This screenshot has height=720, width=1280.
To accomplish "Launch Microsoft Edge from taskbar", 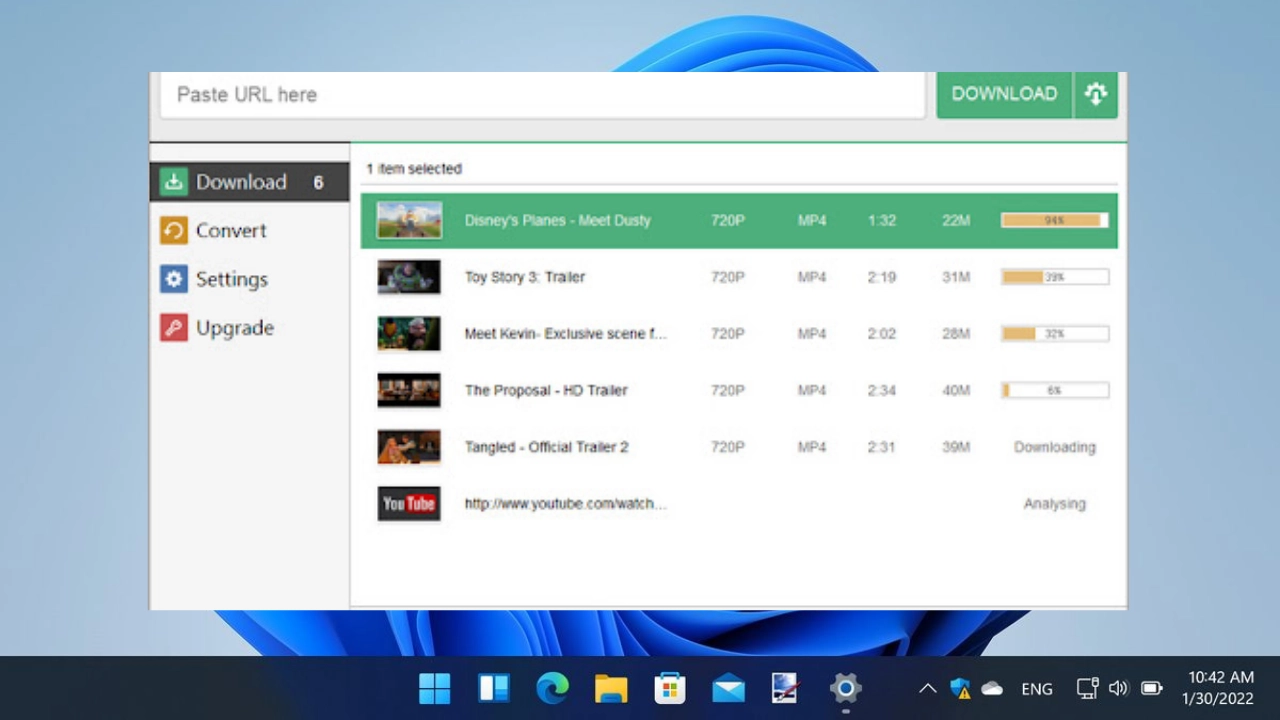I will tap(552, 688).
